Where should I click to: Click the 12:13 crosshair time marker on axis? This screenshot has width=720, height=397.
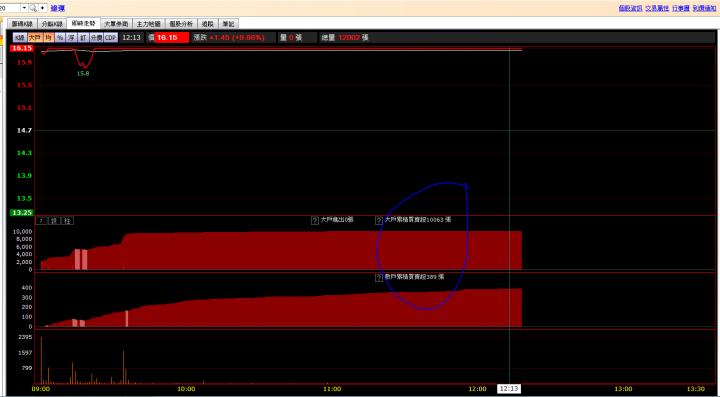point(509,389)
